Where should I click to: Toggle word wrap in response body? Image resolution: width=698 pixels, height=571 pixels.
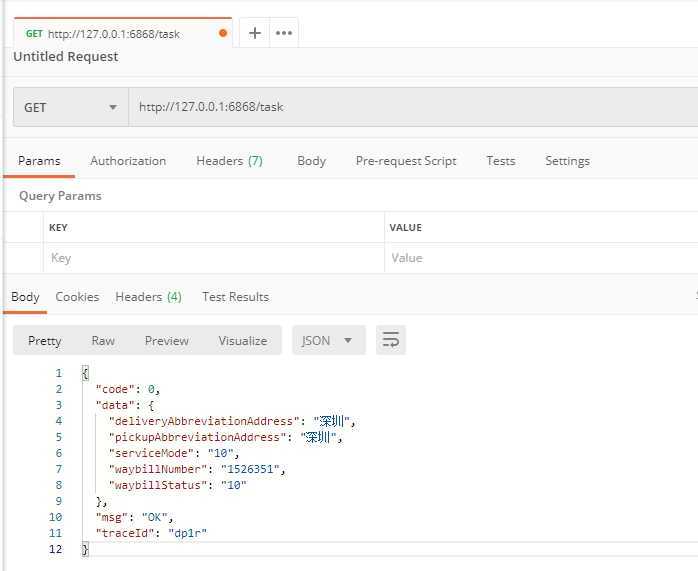pyautogui.click(x=391, y=341)
